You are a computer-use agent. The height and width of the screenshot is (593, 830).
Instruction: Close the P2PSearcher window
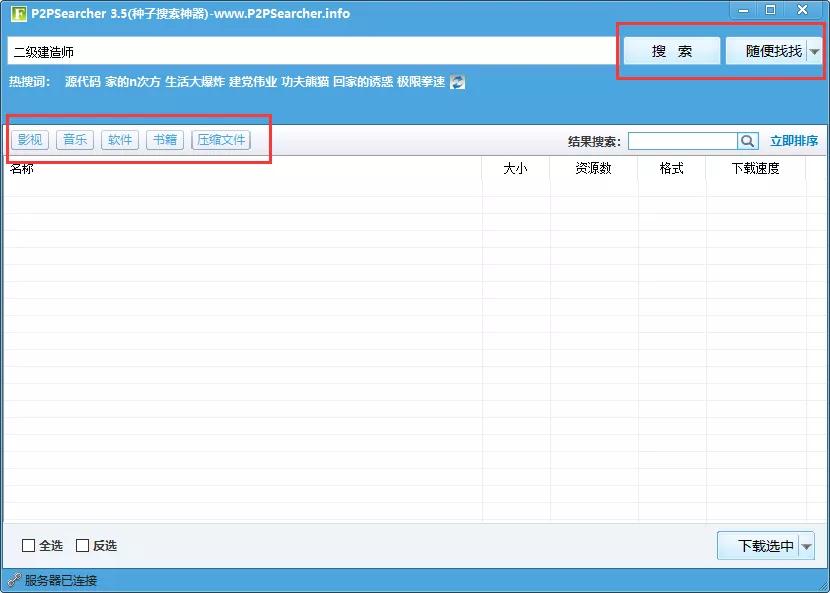tap(802, 10)
